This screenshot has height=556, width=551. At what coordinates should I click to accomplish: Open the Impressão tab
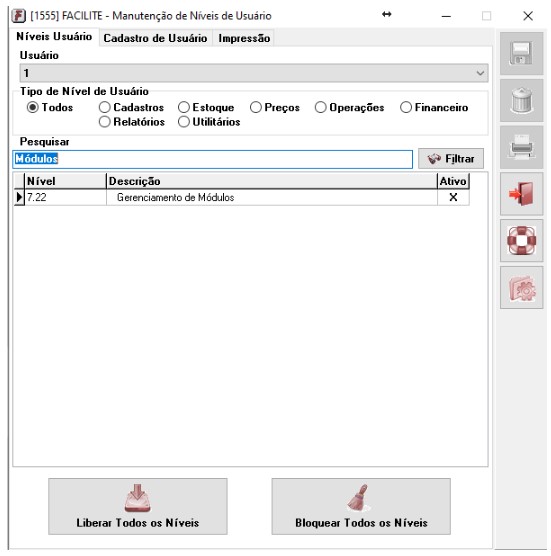[244, 38]
